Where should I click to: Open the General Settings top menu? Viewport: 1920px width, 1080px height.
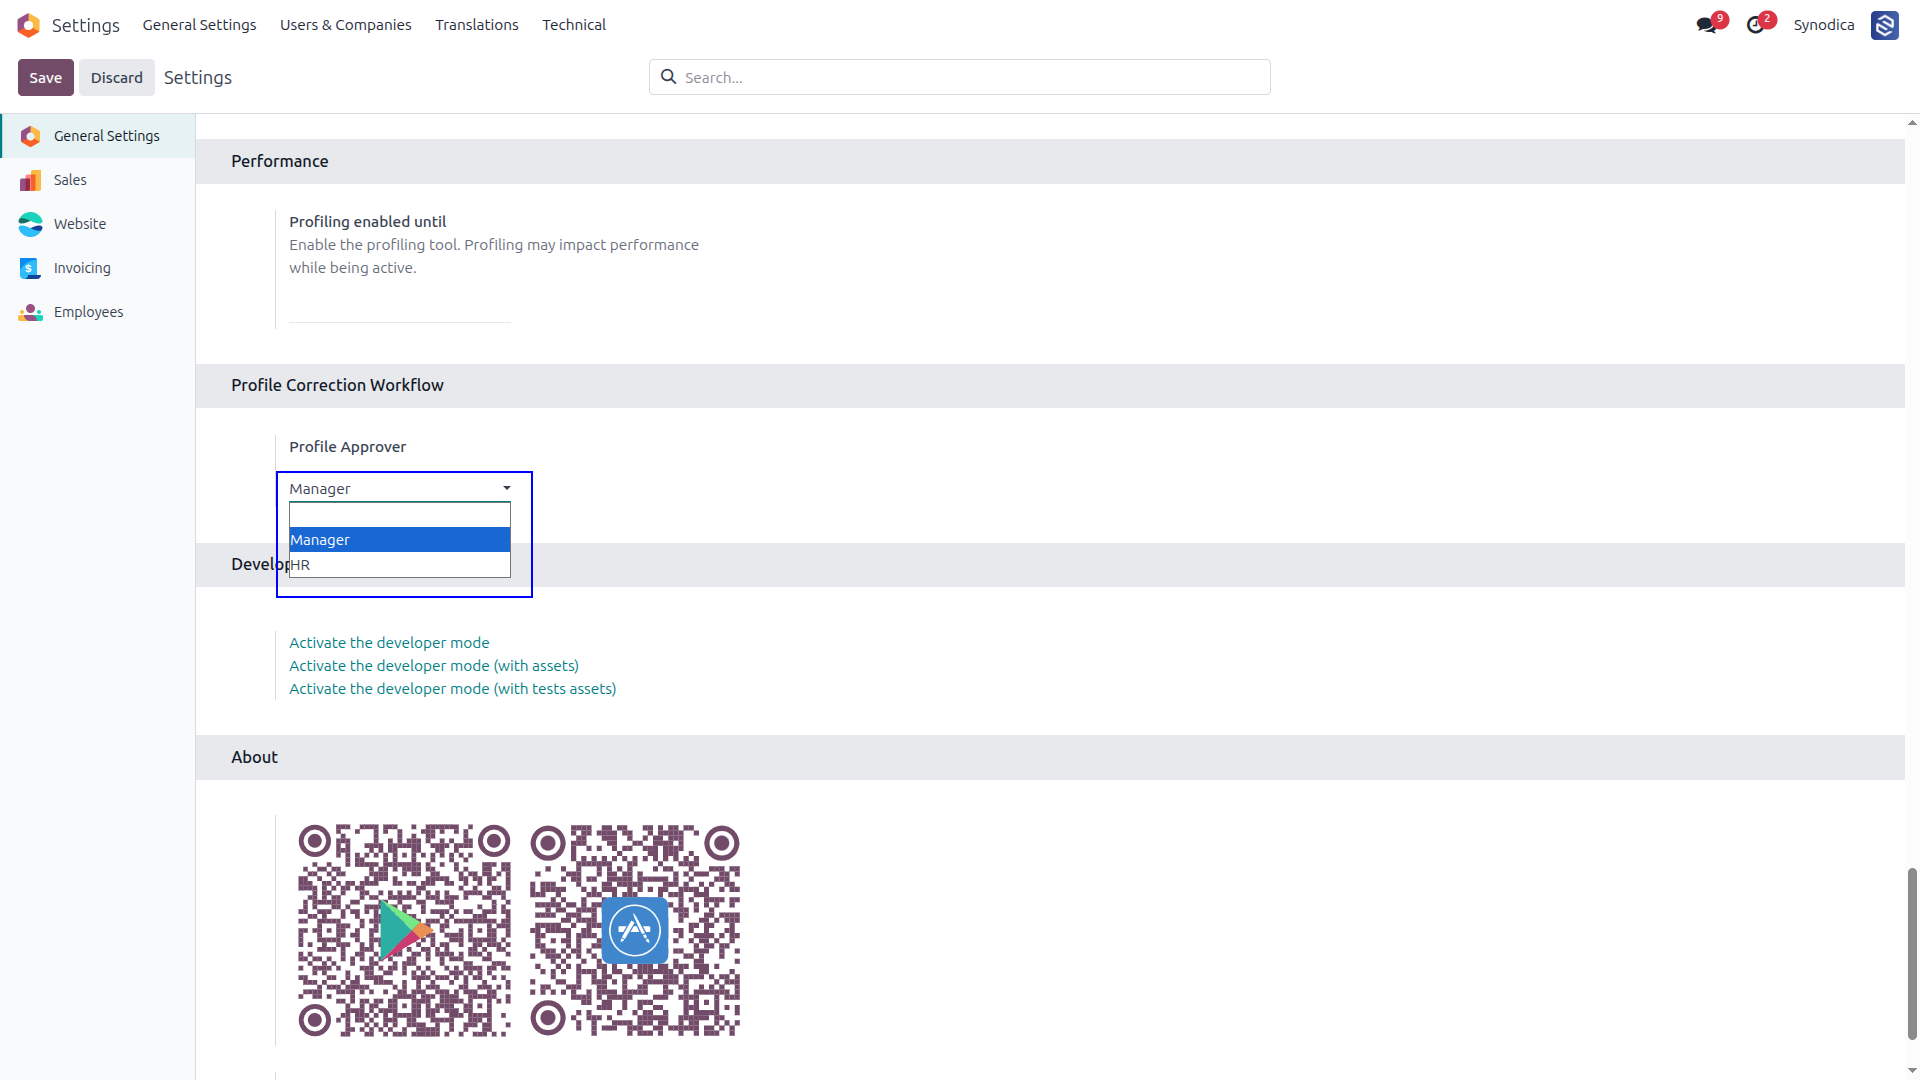click(x=199, y=25)
